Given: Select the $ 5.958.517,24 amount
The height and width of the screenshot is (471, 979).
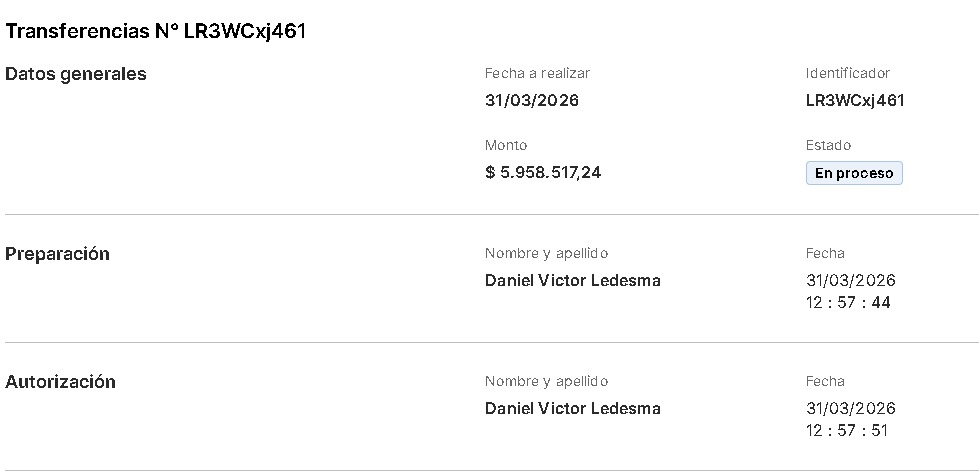Looking at the screenshot, I should (x=543, y=172).
